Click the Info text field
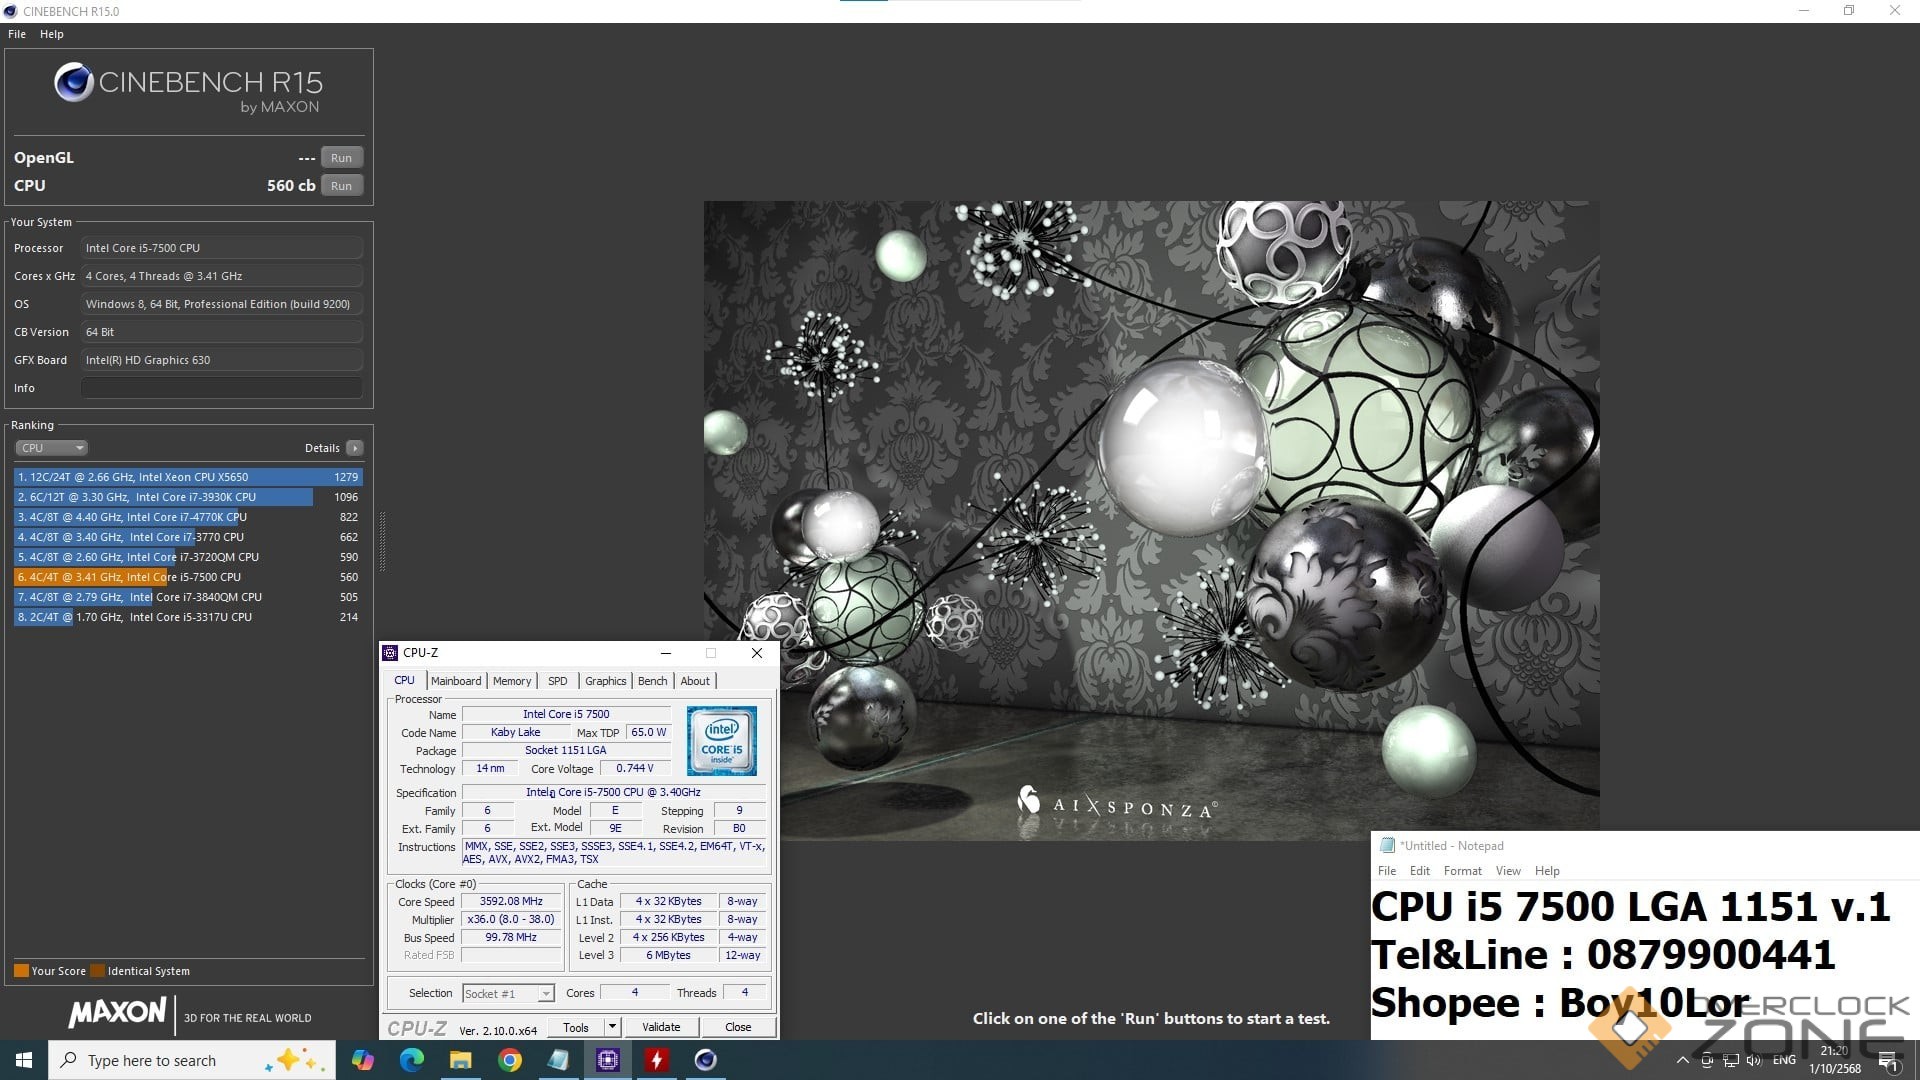Screen dimensions: 1920x1080 pos(221,388)
